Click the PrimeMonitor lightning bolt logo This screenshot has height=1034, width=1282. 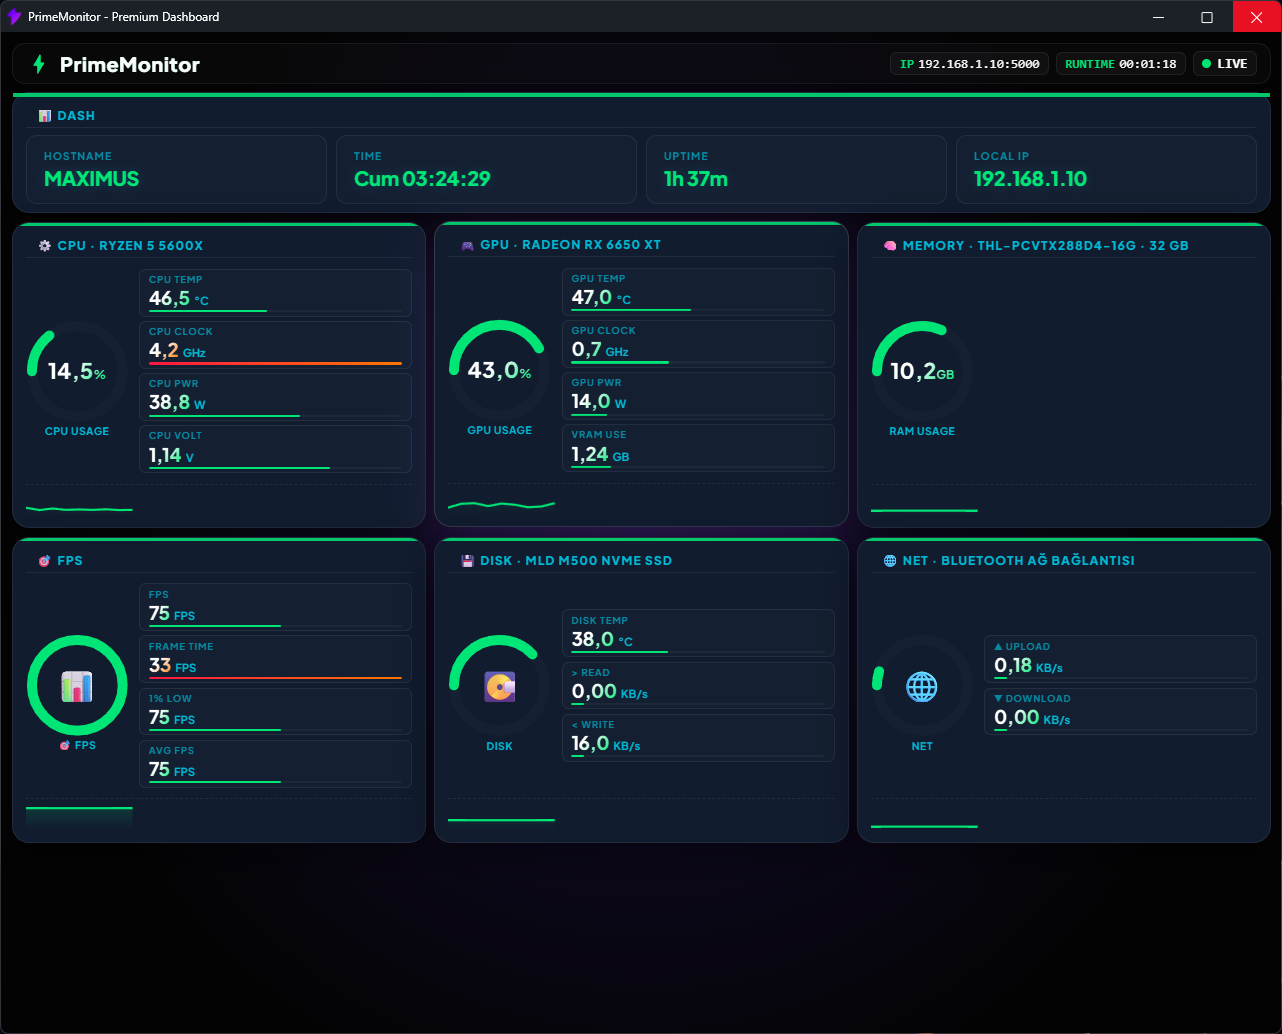39,64
